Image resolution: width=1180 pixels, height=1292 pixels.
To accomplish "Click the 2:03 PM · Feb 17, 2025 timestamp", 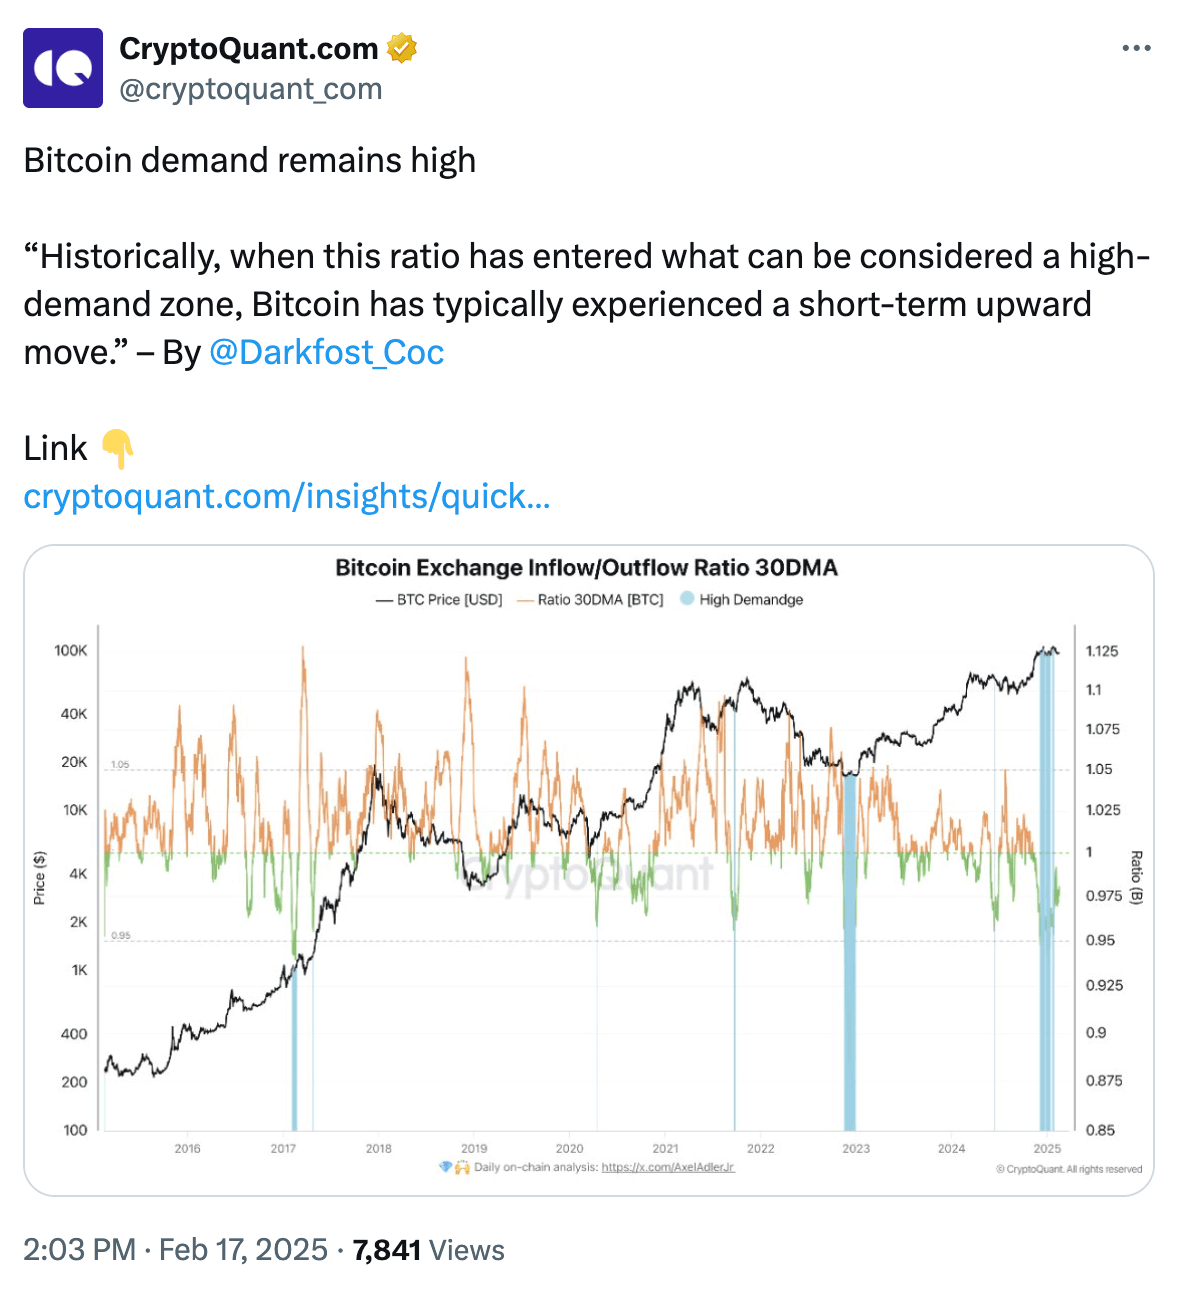I will pyautogui.click(x=175, y=1250).
